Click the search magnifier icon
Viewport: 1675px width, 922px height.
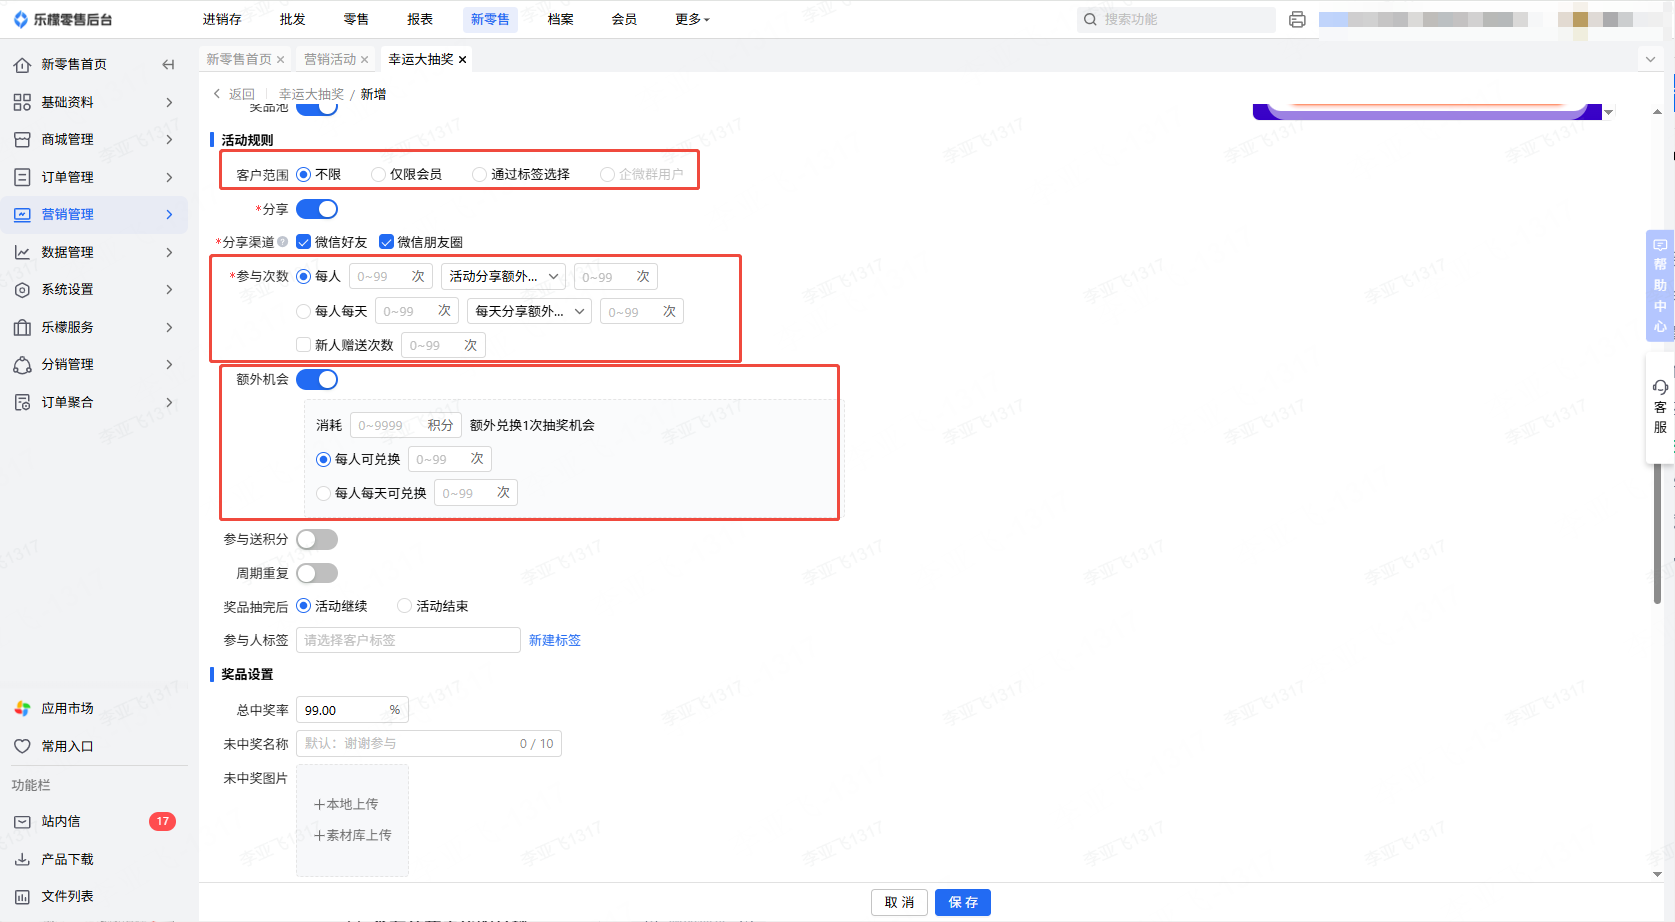pos(1090,19)
